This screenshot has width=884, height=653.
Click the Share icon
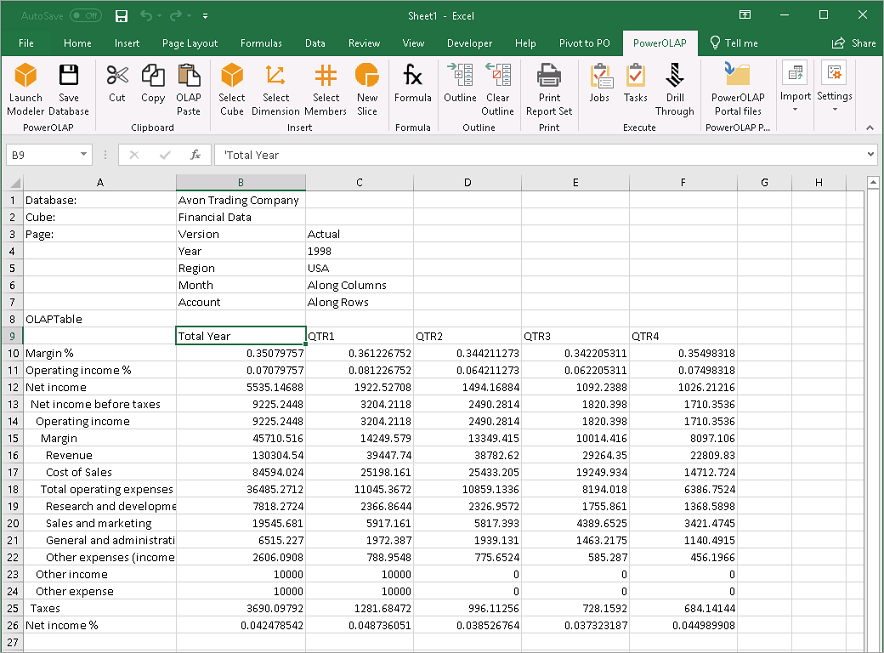coord(838,43)
